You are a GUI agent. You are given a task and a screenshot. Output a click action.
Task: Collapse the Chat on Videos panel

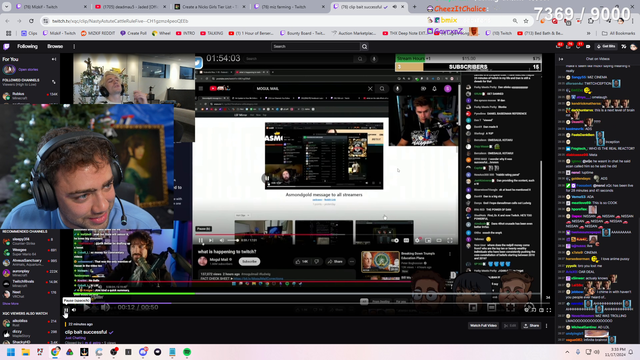pos(561,59)
